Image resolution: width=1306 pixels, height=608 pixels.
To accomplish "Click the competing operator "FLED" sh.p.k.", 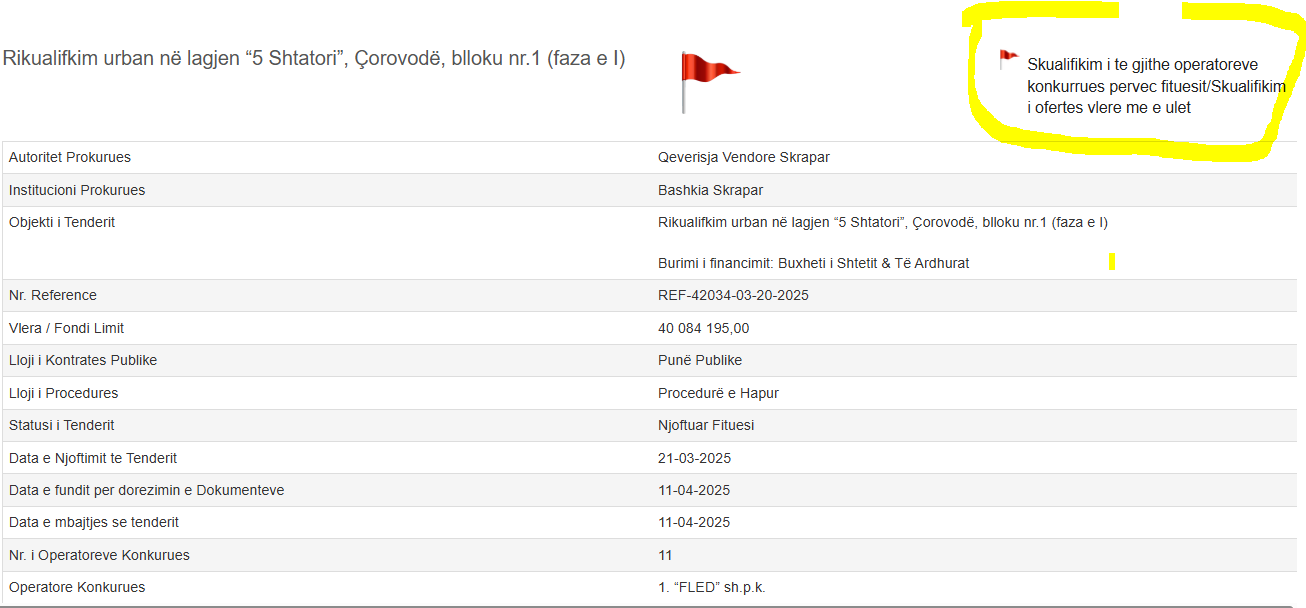I will [x=712, y=587].
